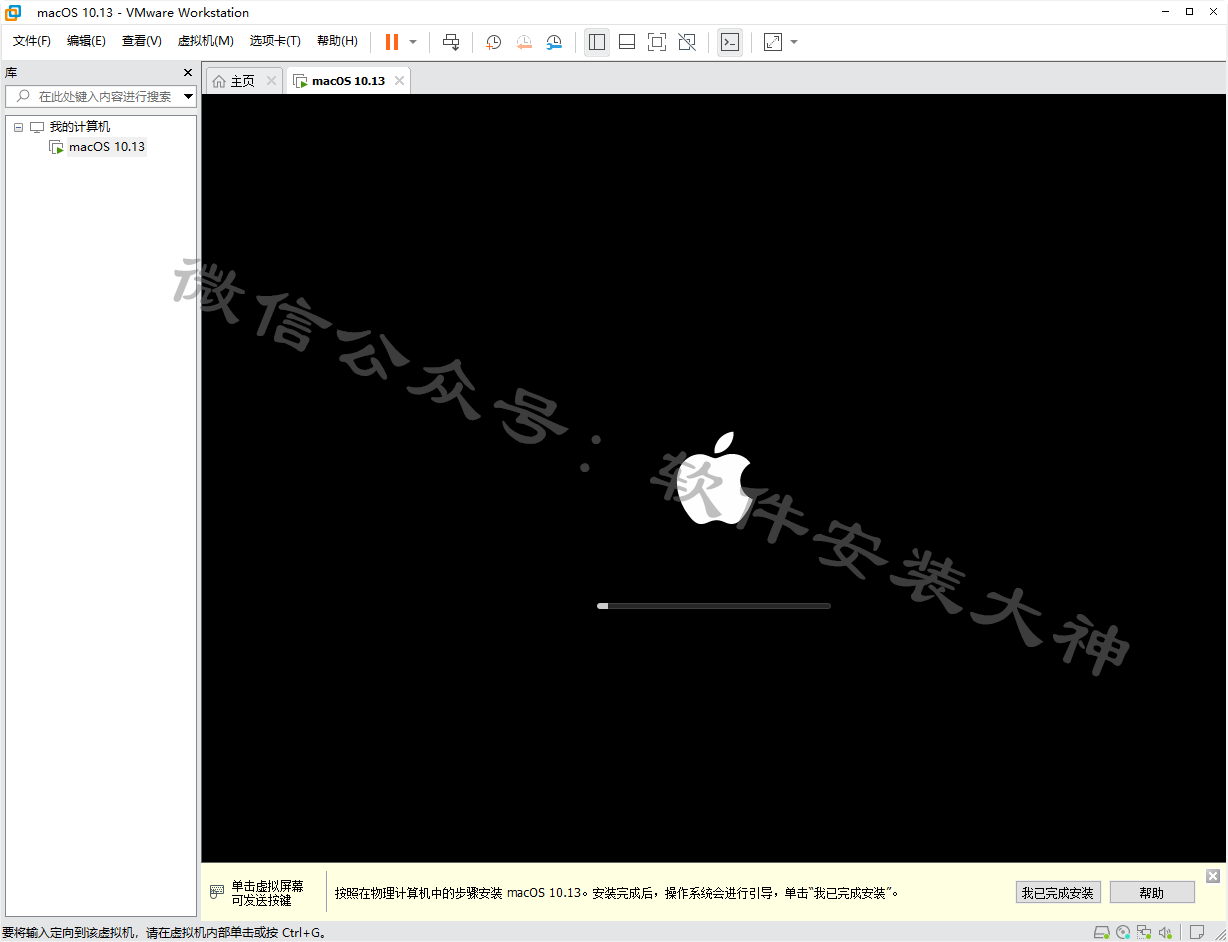Click the VMware Workstation title bar icon
Image resolution: width=1228 pixels, height=942 pixels.
coord(14,12)
